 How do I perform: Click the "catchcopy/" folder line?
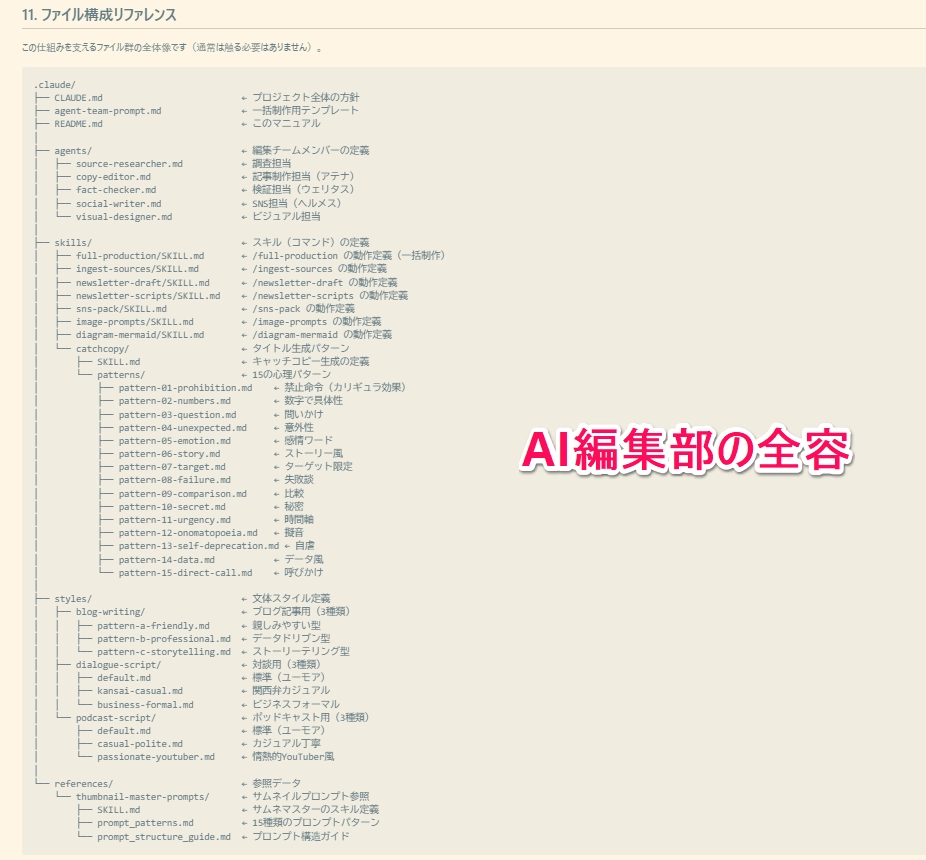point(102,348)
